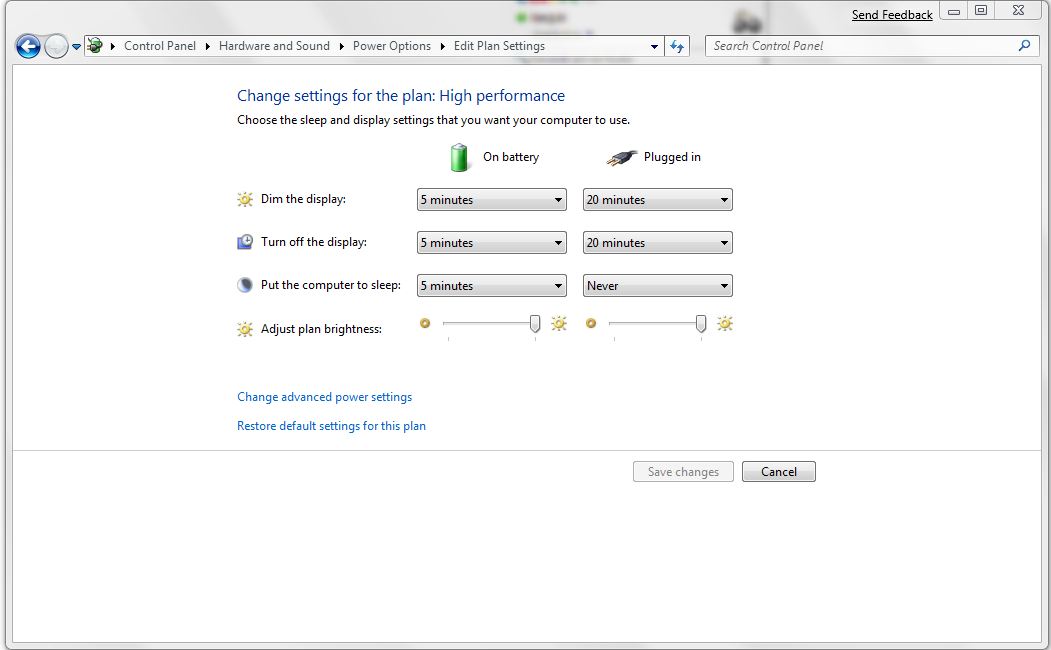
Task: Open sleep On battery dropdown
Action: [x=491, y=285]
